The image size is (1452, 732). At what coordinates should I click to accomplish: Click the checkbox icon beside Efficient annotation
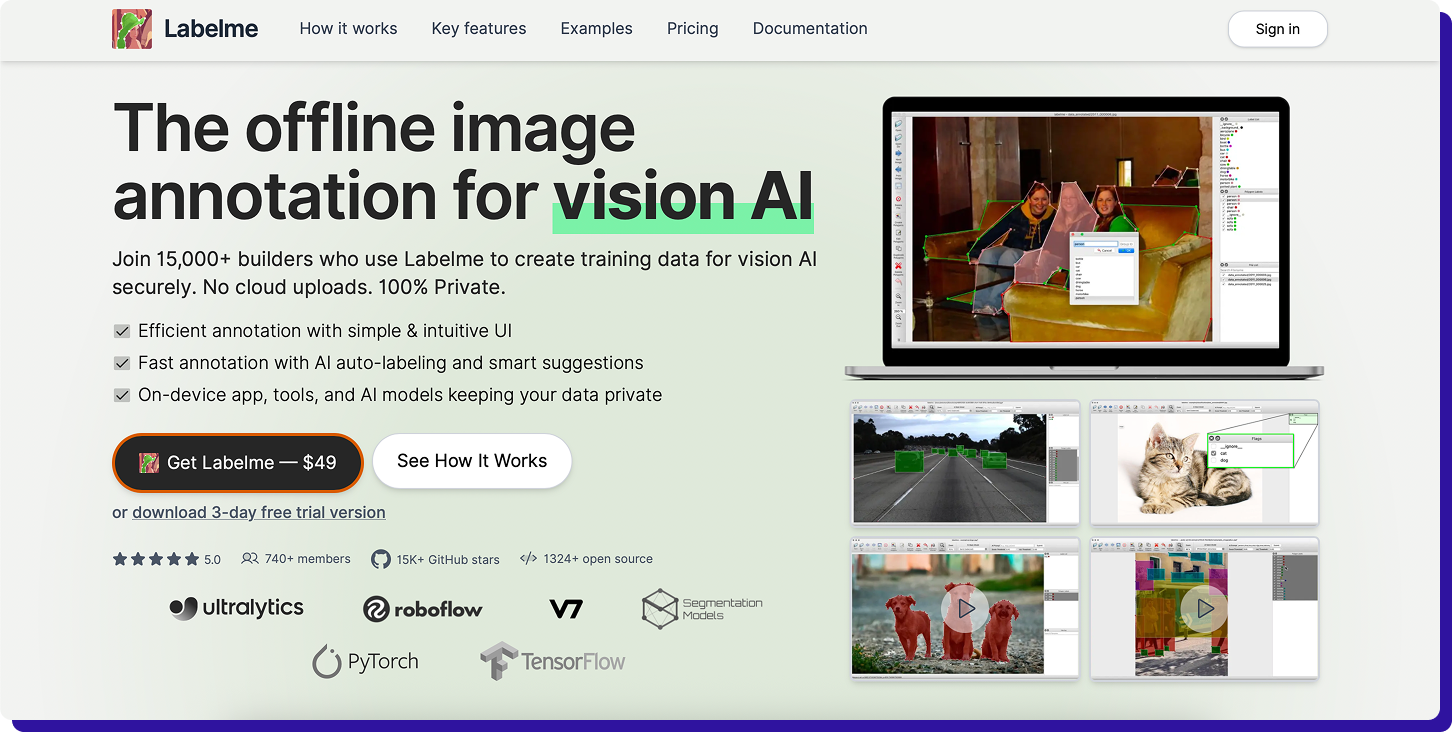[122, 331]
